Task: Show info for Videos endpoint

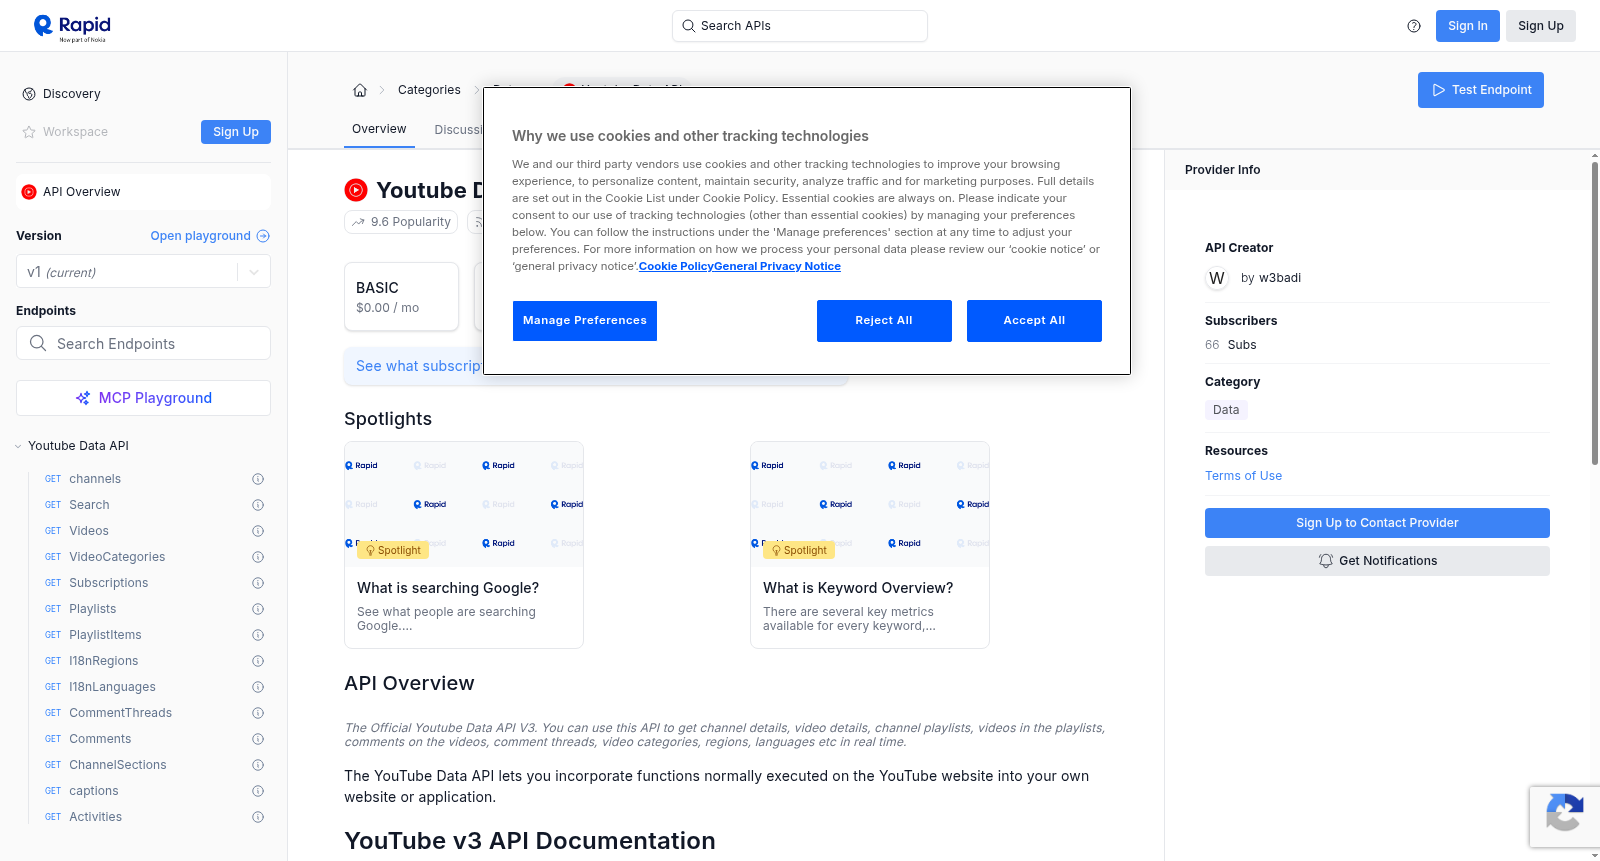Action: tap(258, 531)
